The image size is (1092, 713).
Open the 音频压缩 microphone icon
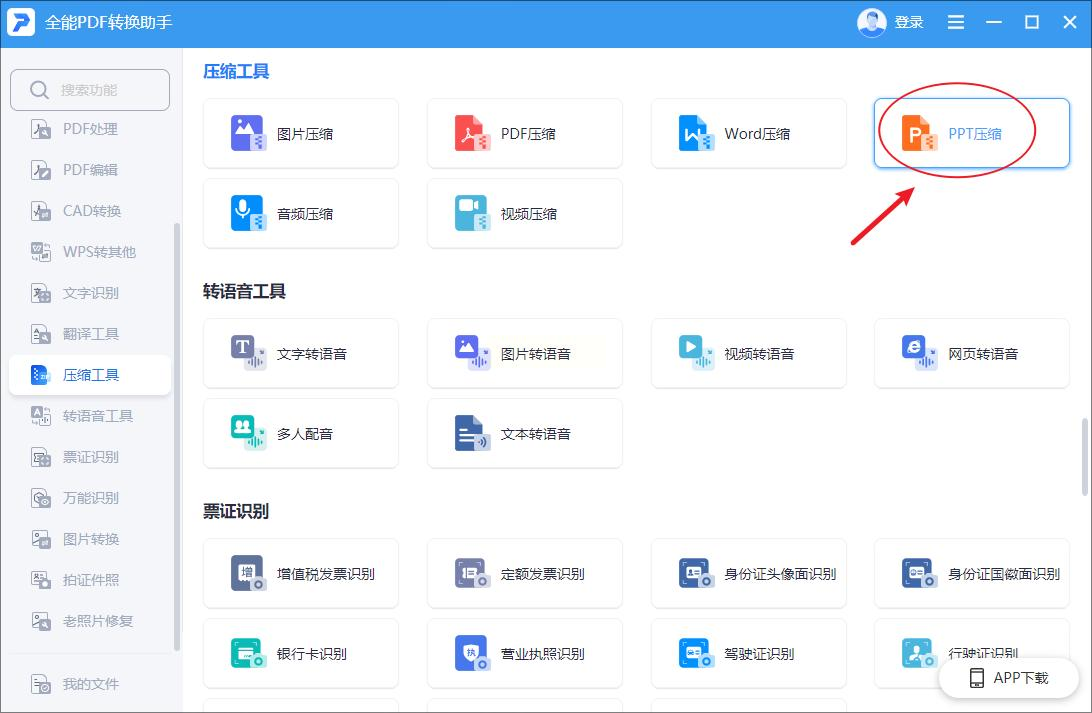click(x=248, y=213)
